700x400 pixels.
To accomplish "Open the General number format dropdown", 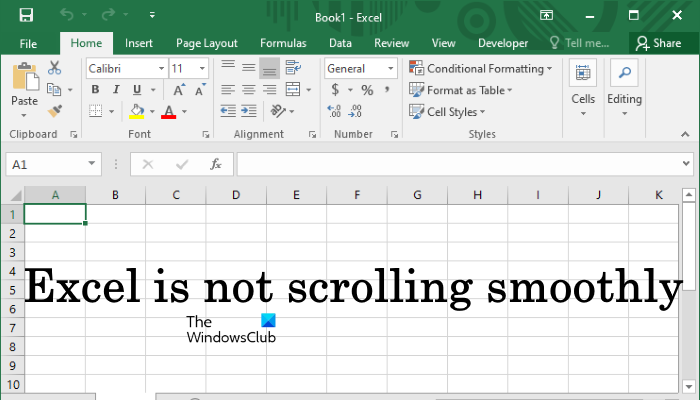I will [392, 68].
